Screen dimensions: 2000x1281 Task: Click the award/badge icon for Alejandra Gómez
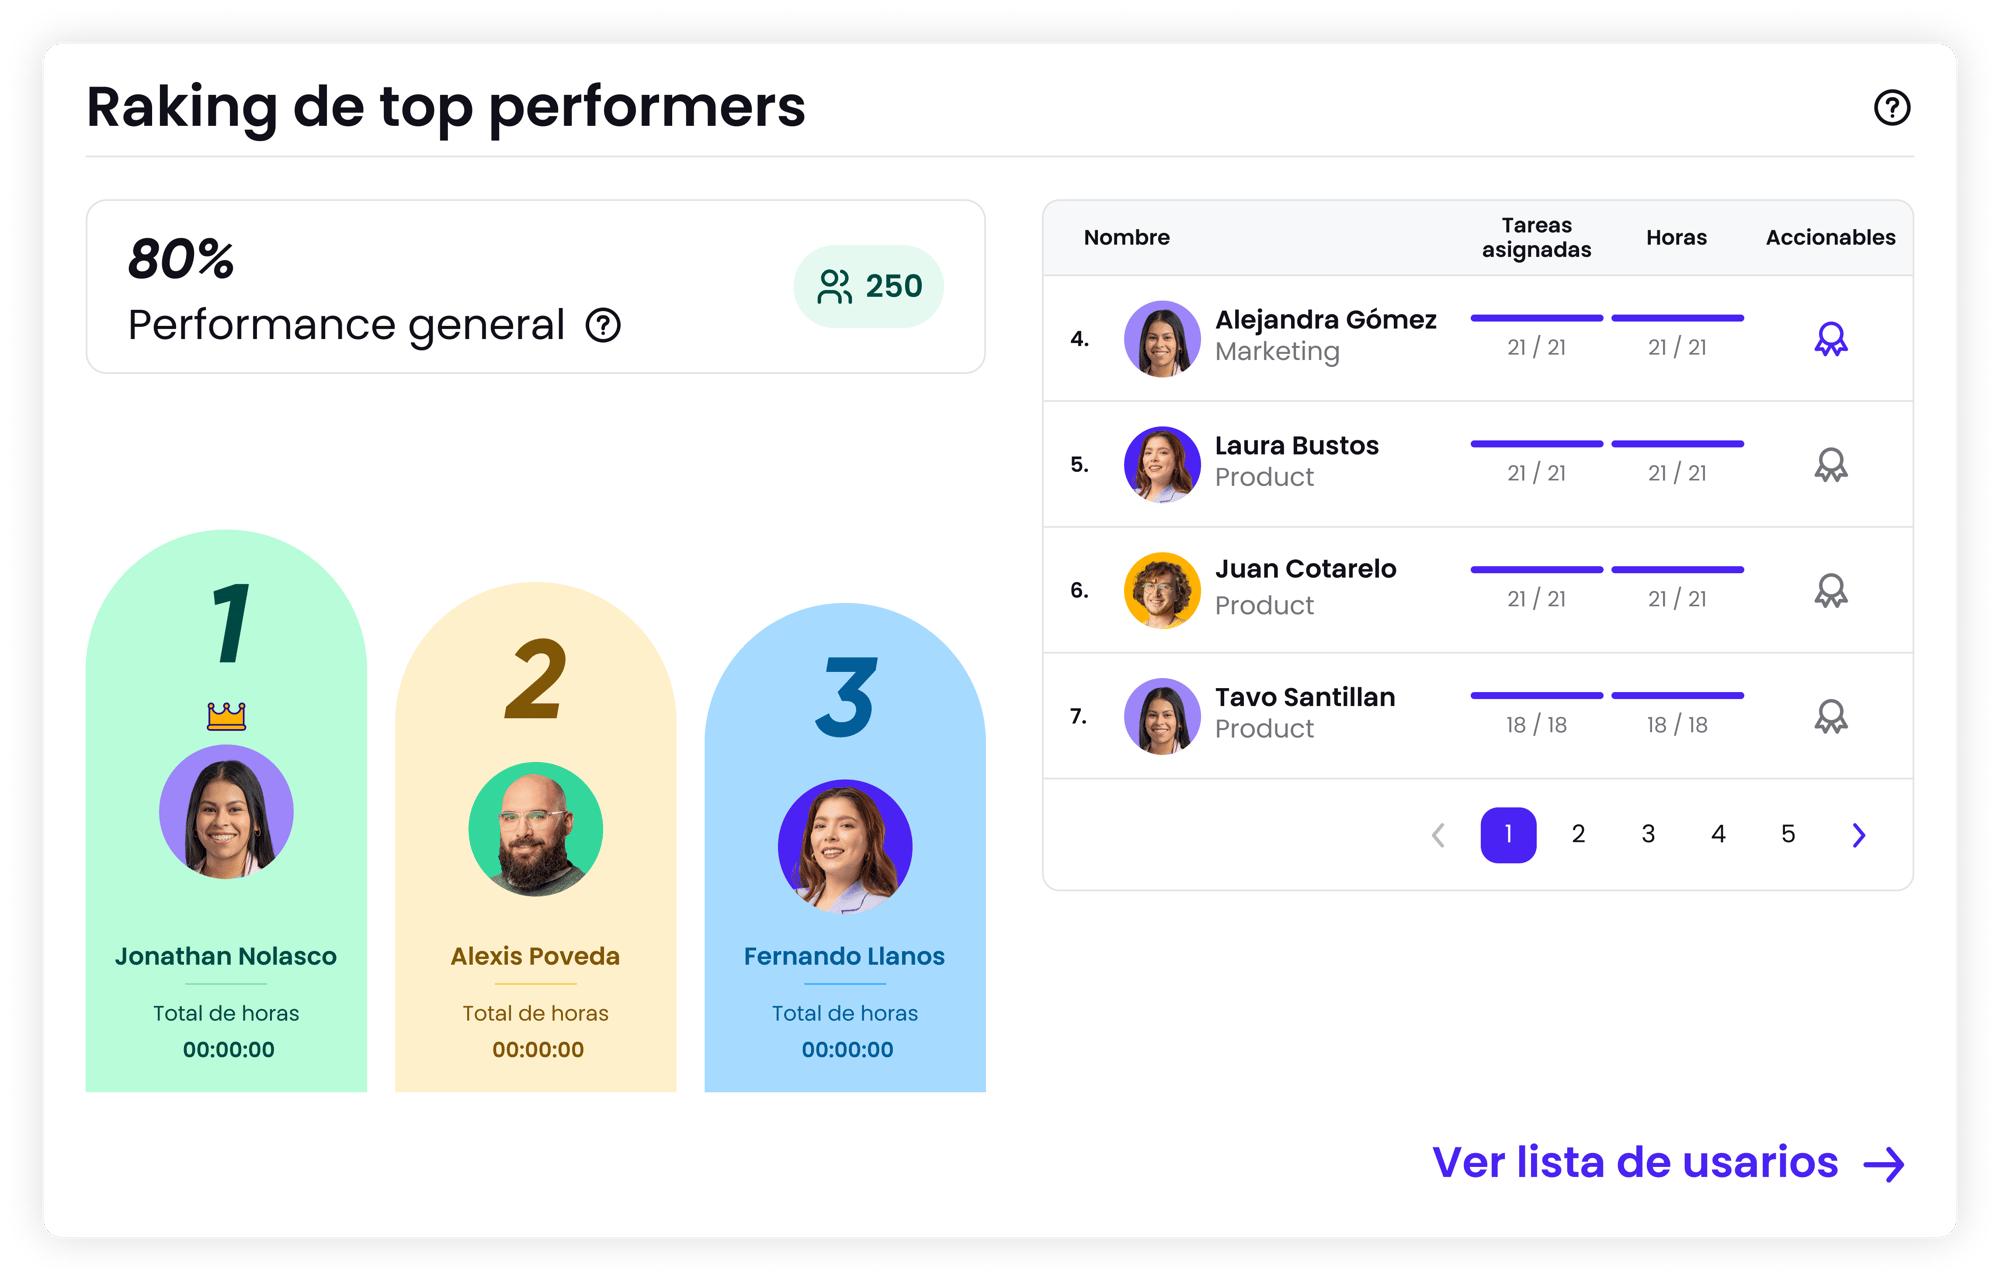click(x=1828, y=338)
